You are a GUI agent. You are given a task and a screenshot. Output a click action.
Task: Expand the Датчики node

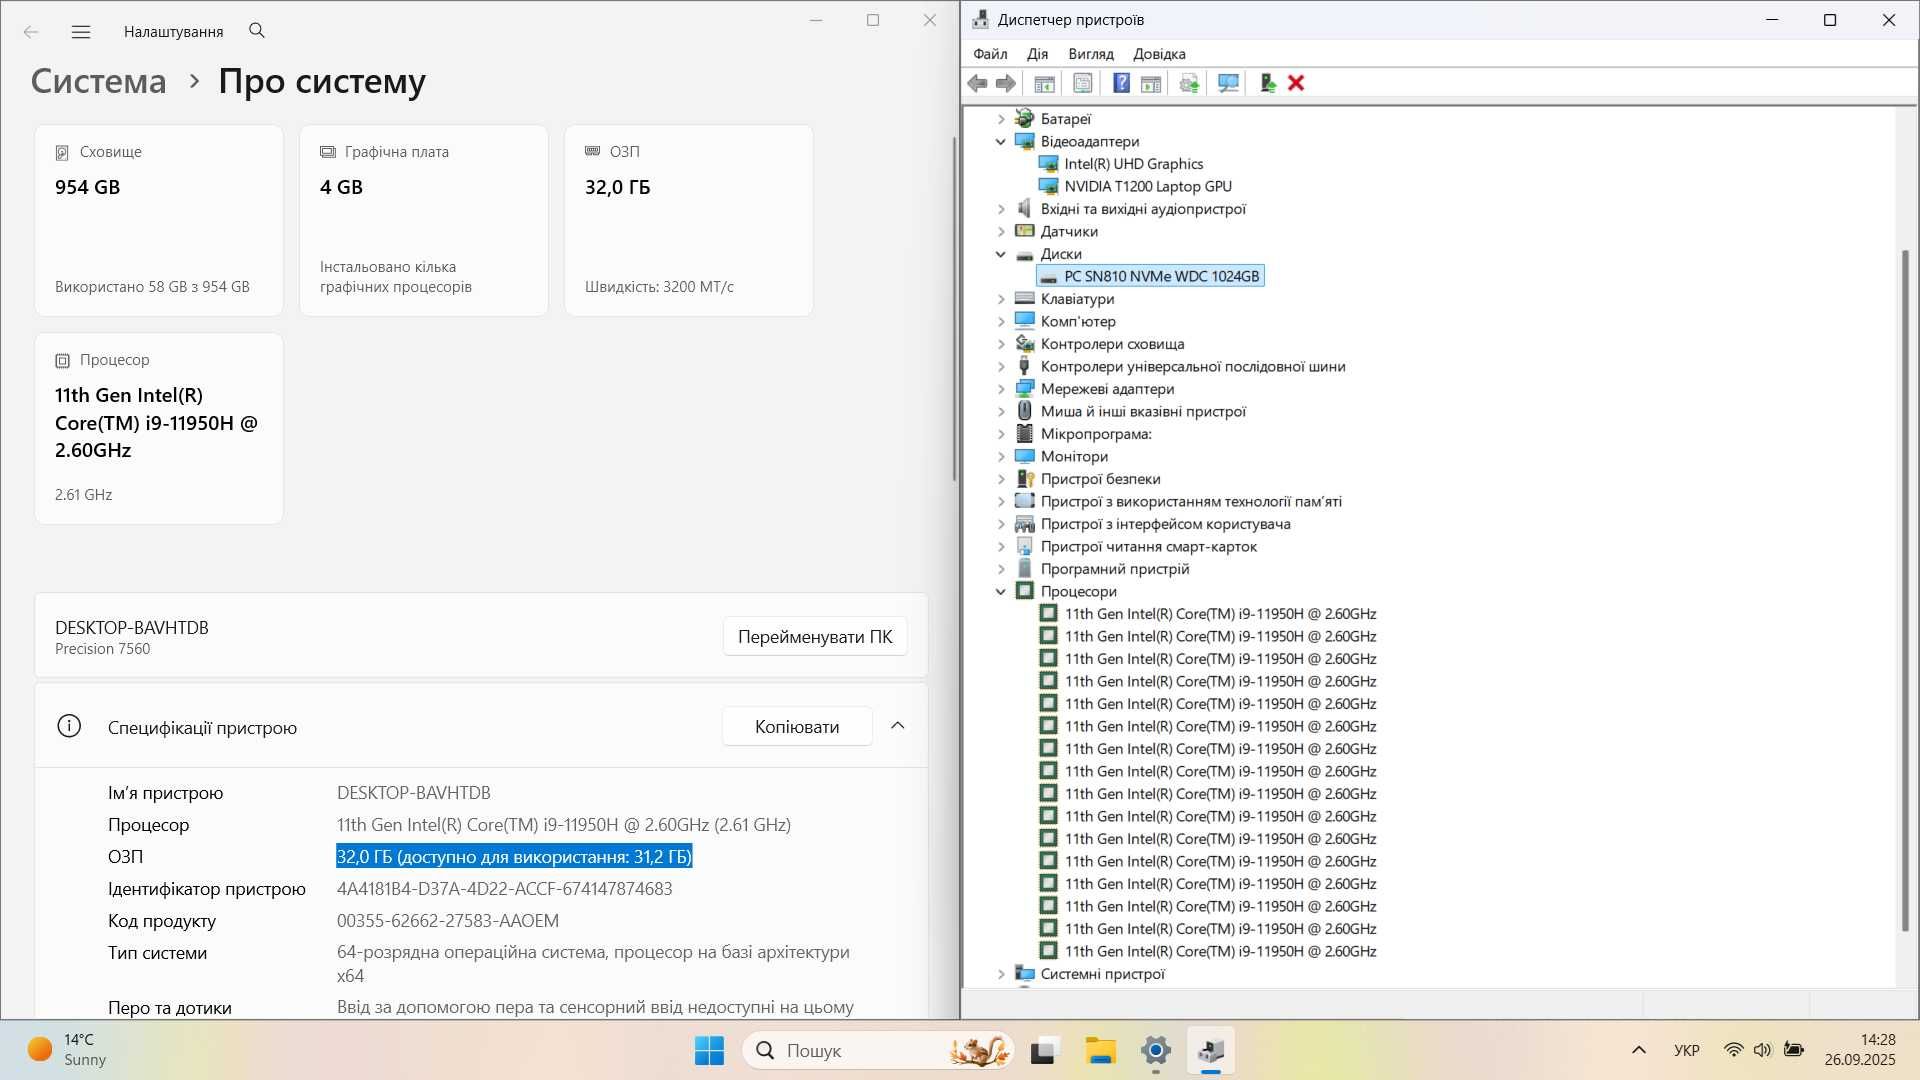(1001, 232)
